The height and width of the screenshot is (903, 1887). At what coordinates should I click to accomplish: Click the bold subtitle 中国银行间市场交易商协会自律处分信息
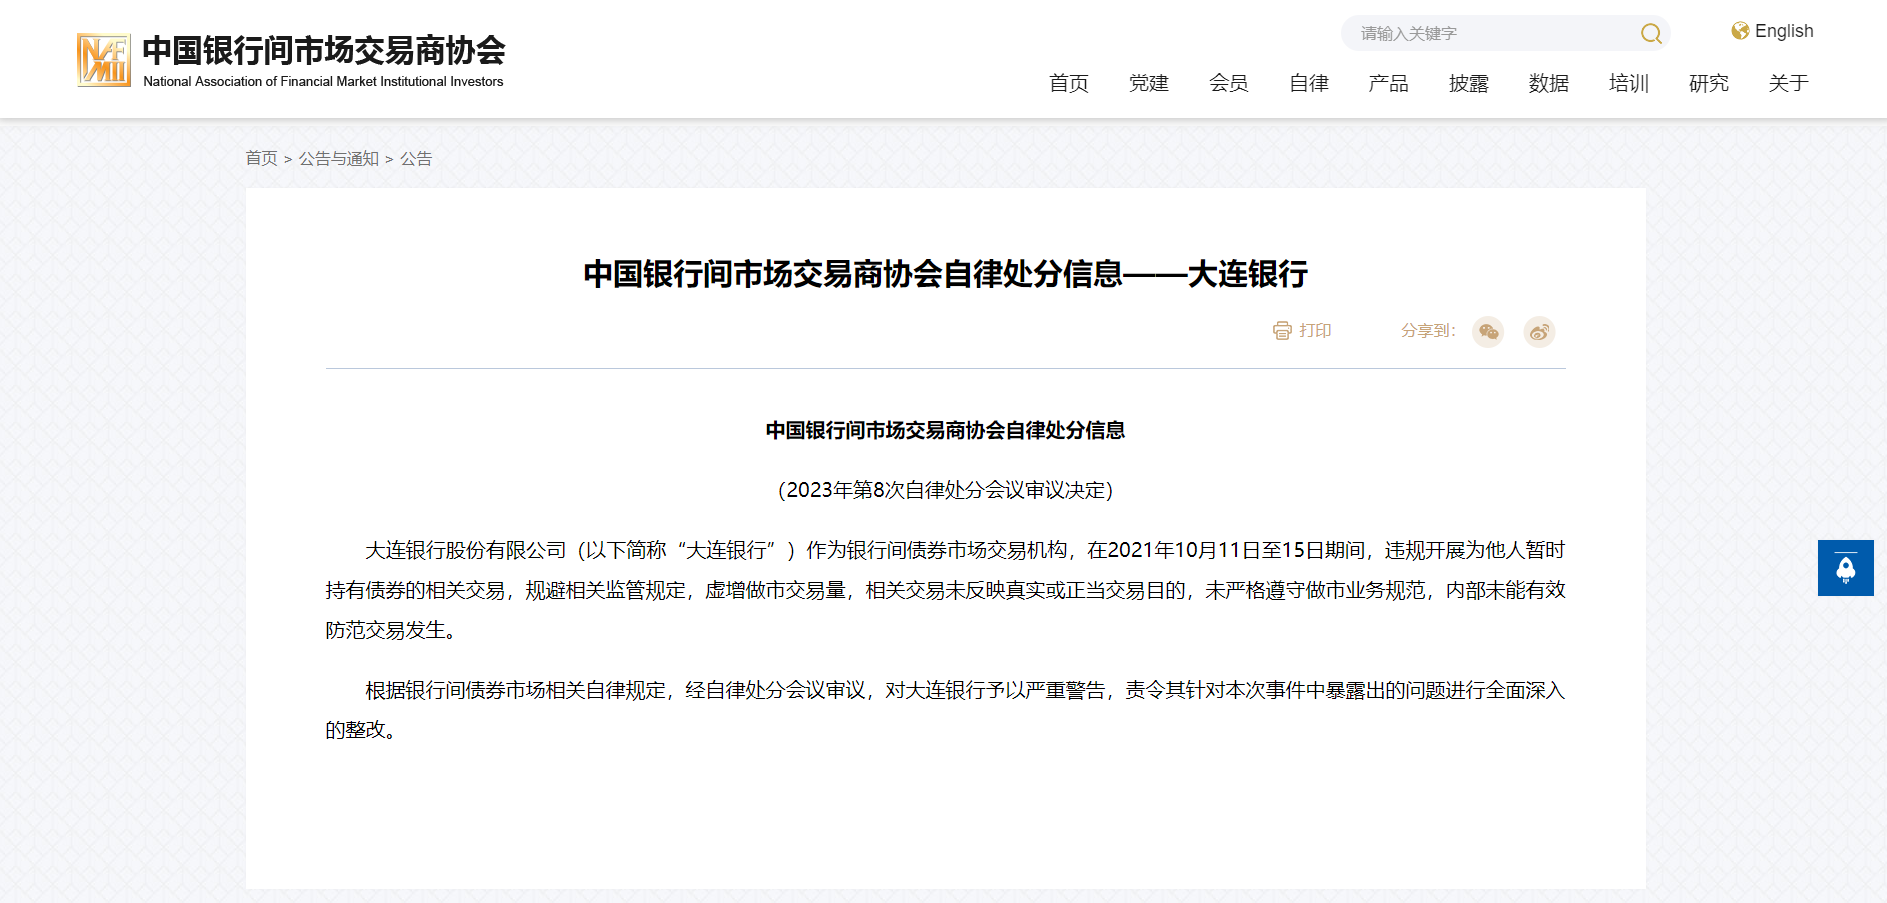pos(945,430)
